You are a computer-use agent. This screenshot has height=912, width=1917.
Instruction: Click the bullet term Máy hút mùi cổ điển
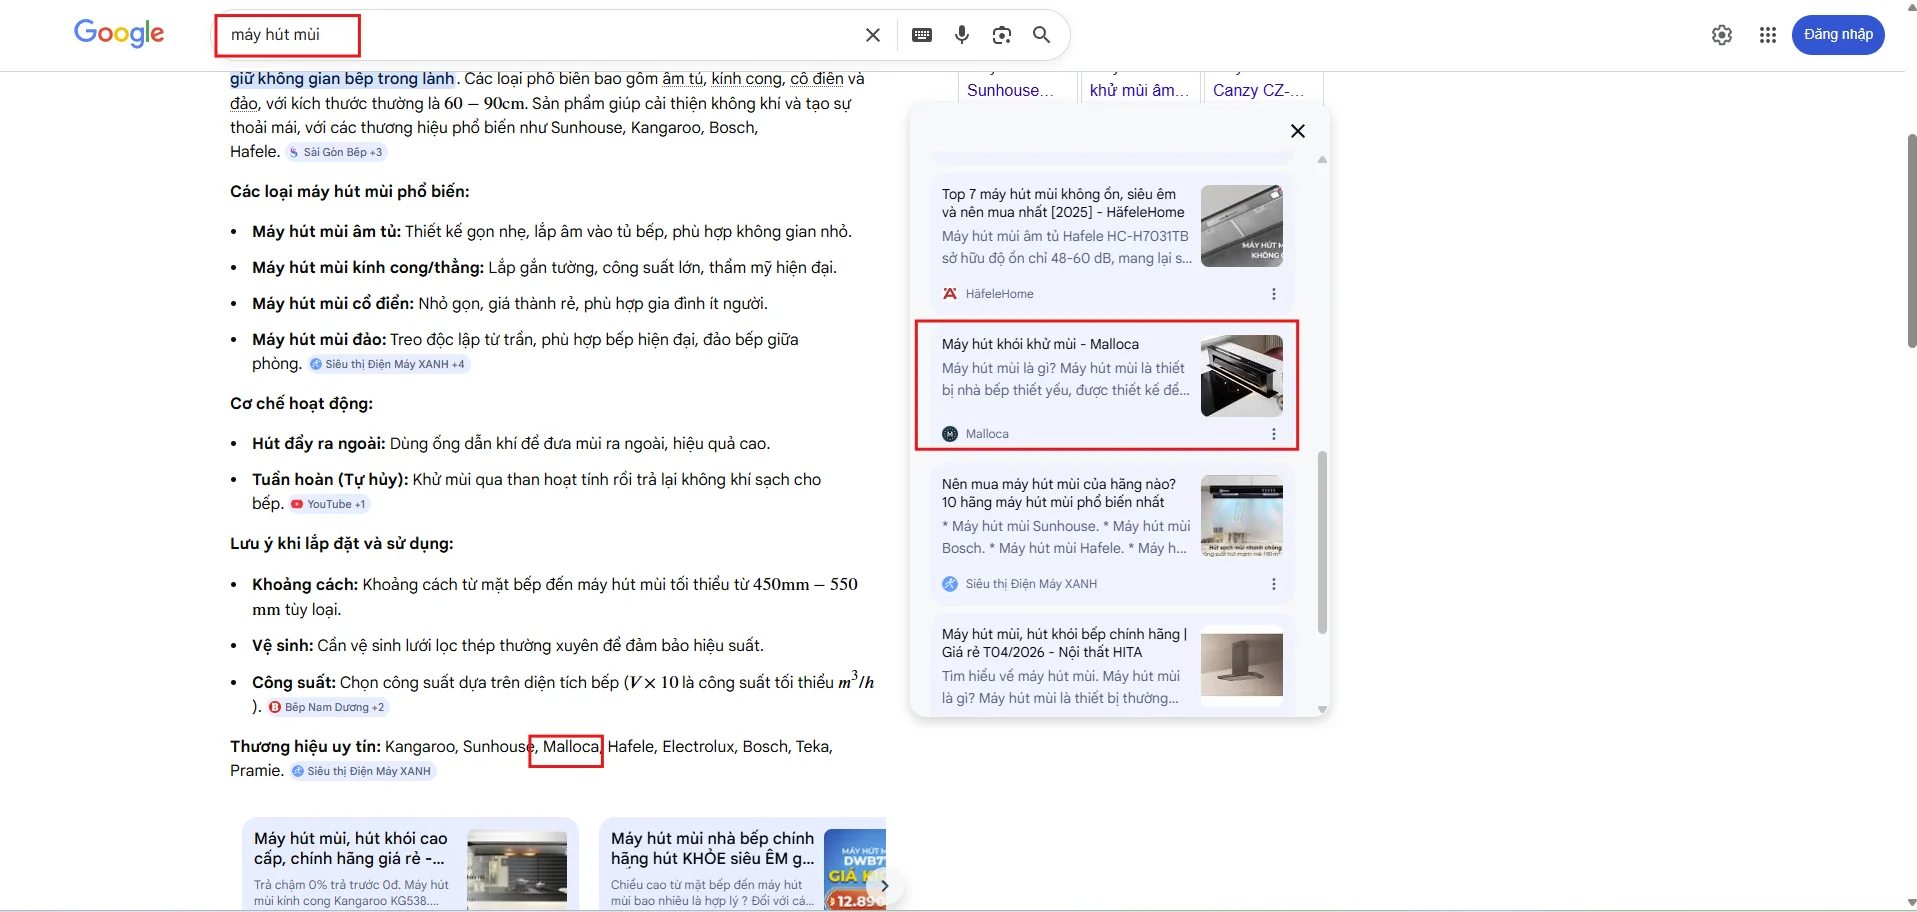(333, 304)
